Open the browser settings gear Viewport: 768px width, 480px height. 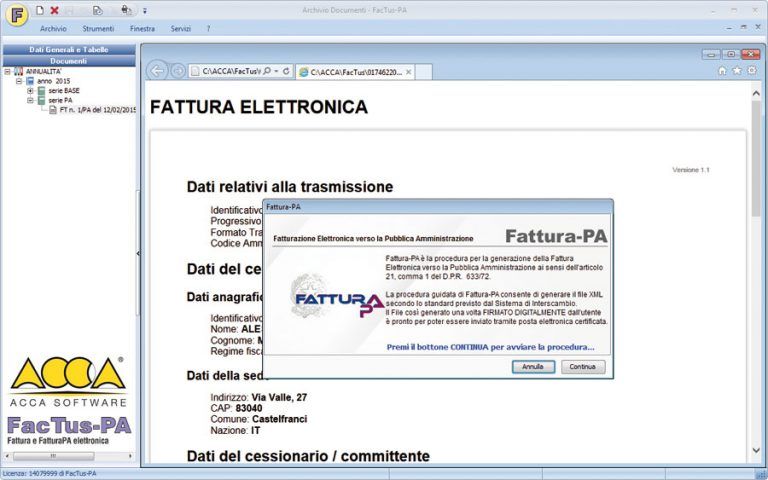coord(752,71)
